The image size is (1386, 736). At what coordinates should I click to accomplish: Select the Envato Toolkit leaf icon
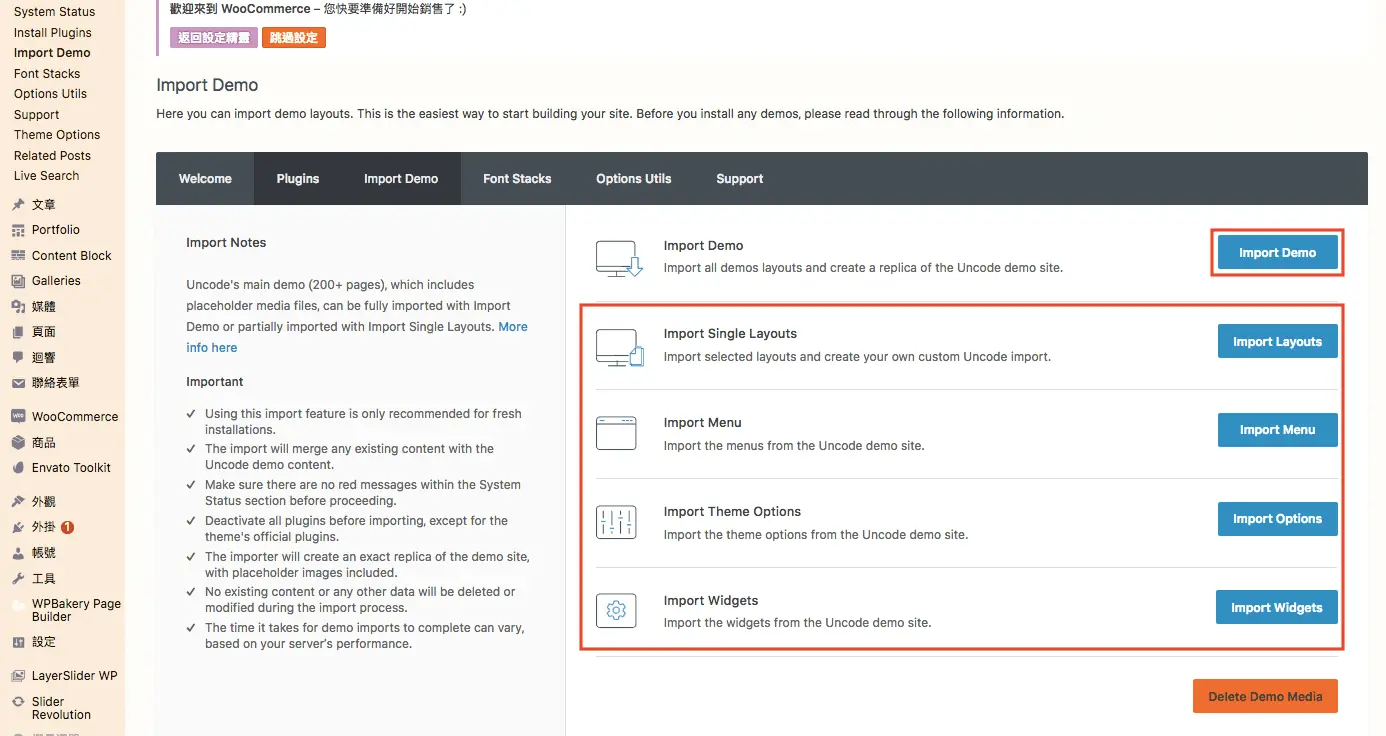(18, 468)
